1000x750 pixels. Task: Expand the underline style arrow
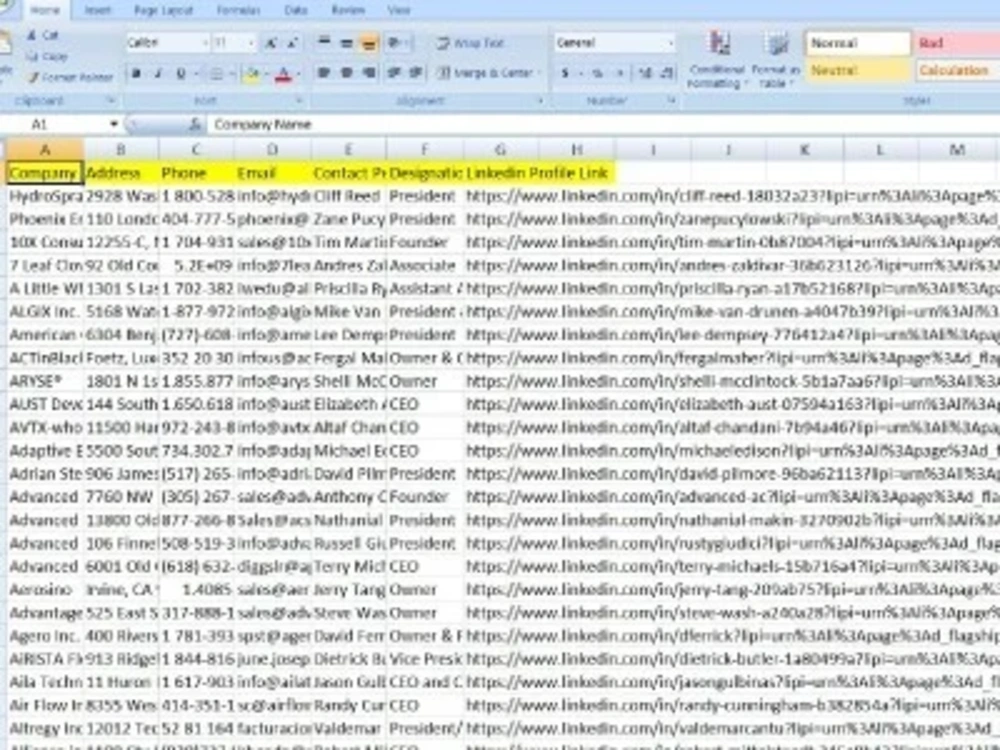click(x=195, y=73)
